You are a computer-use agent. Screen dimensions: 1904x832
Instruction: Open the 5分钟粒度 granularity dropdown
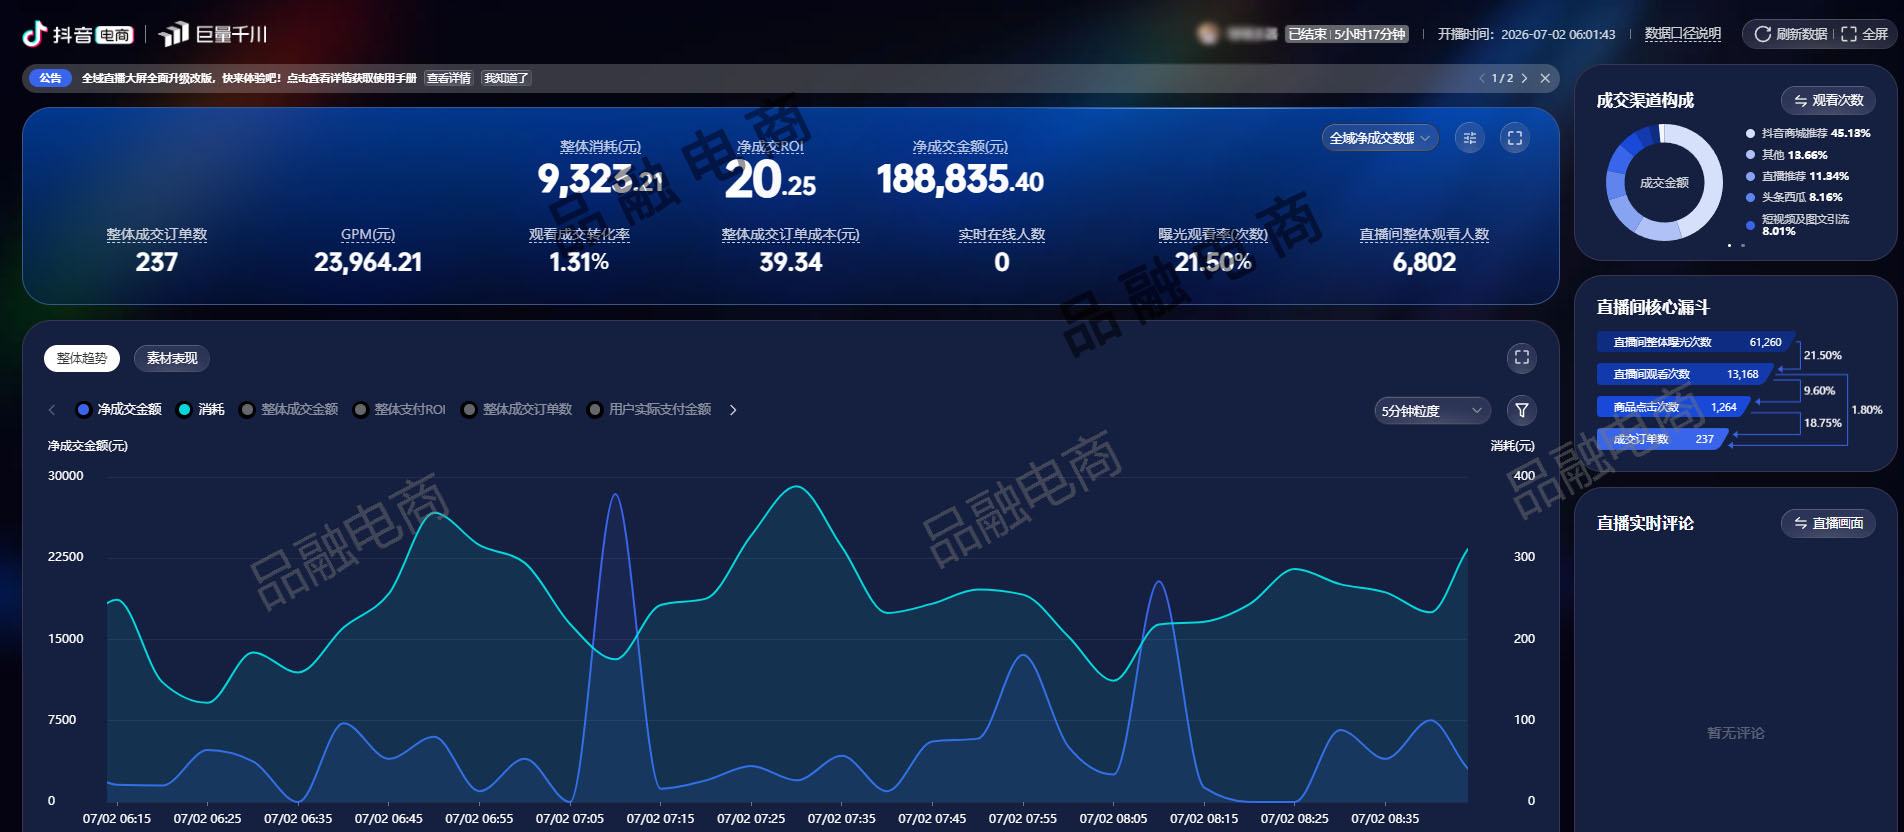[1432, 411]
